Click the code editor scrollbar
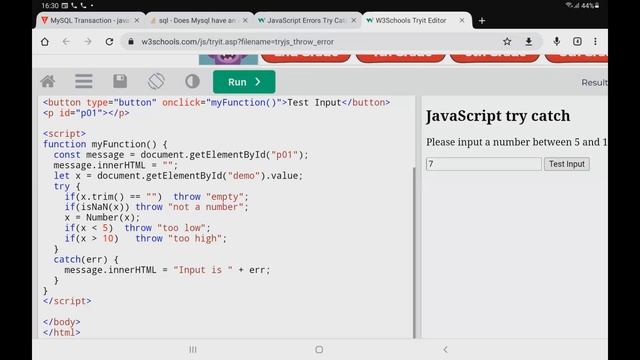The image size is (640, 360). pos(414,253)
